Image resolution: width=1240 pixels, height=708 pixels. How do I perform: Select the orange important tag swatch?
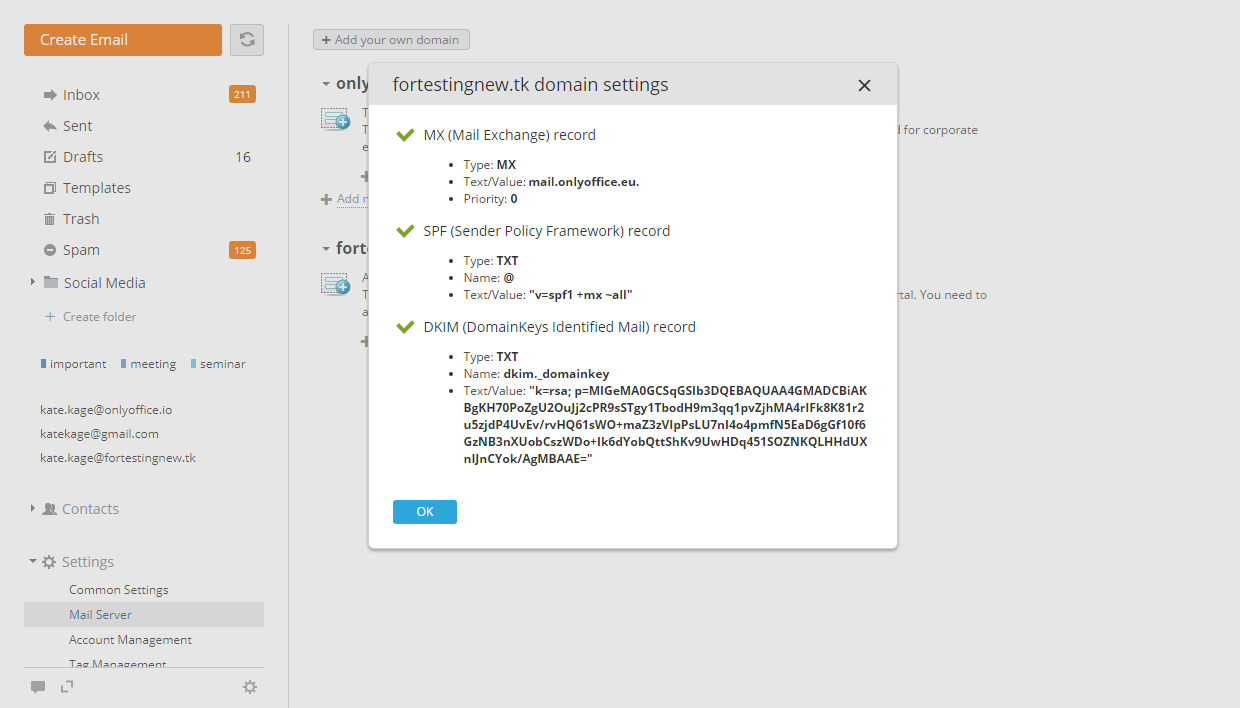pyautogui.click(x=46, y=363)
